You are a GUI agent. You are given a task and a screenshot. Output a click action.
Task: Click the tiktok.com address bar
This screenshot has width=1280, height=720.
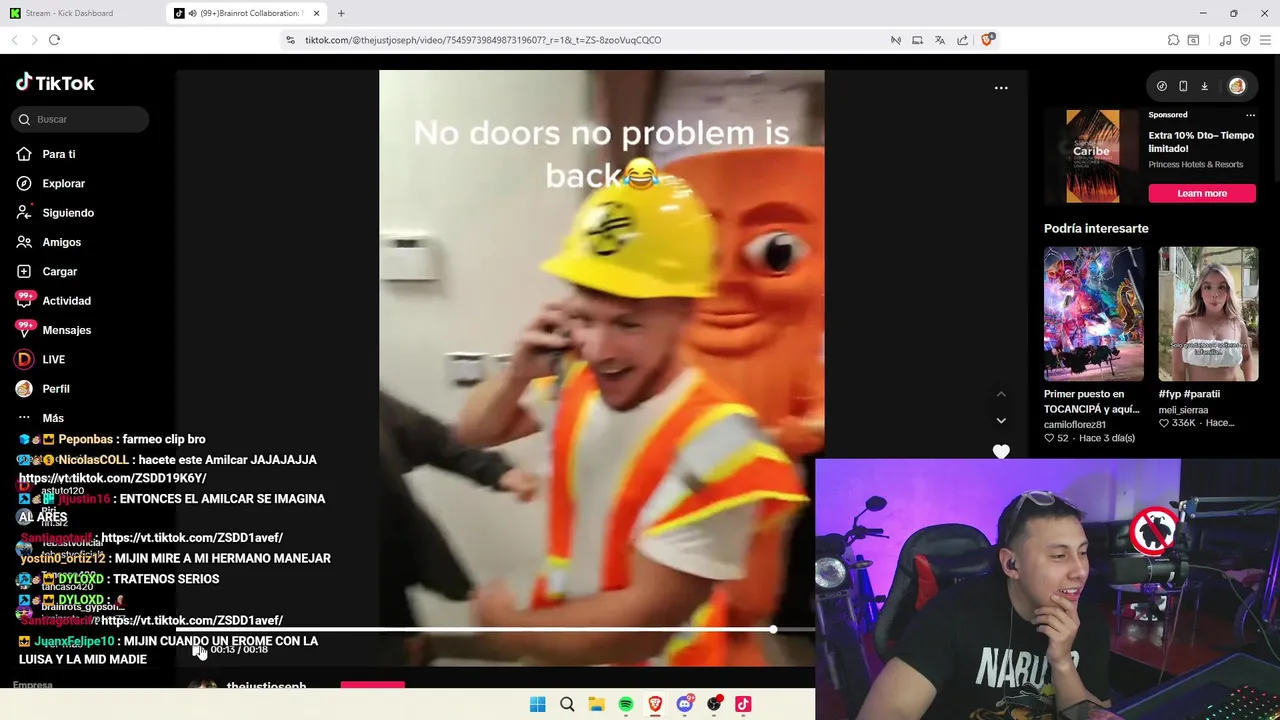pos(483,40)
